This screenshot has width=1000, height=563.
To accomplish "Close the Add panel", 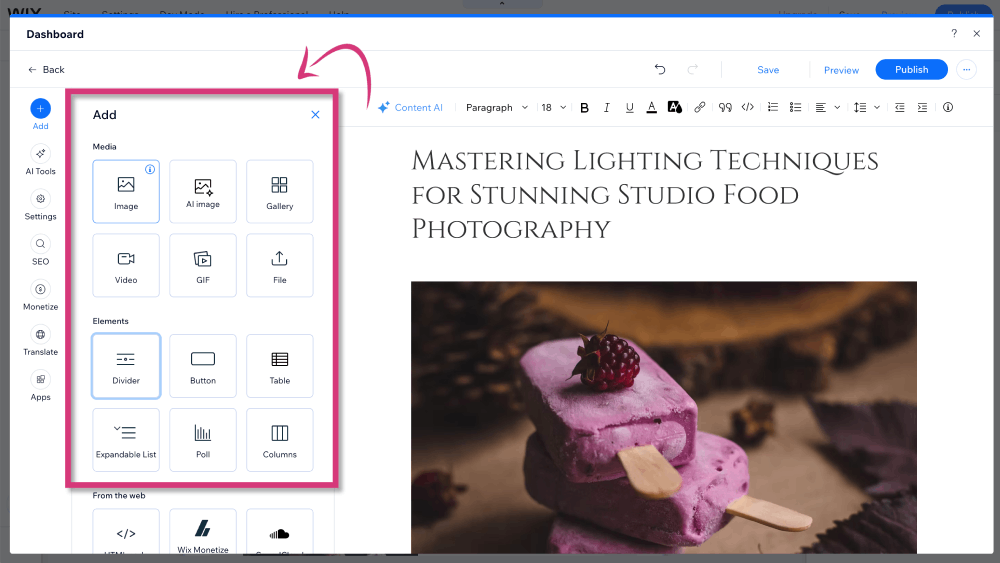I will (x=315, y=115).
